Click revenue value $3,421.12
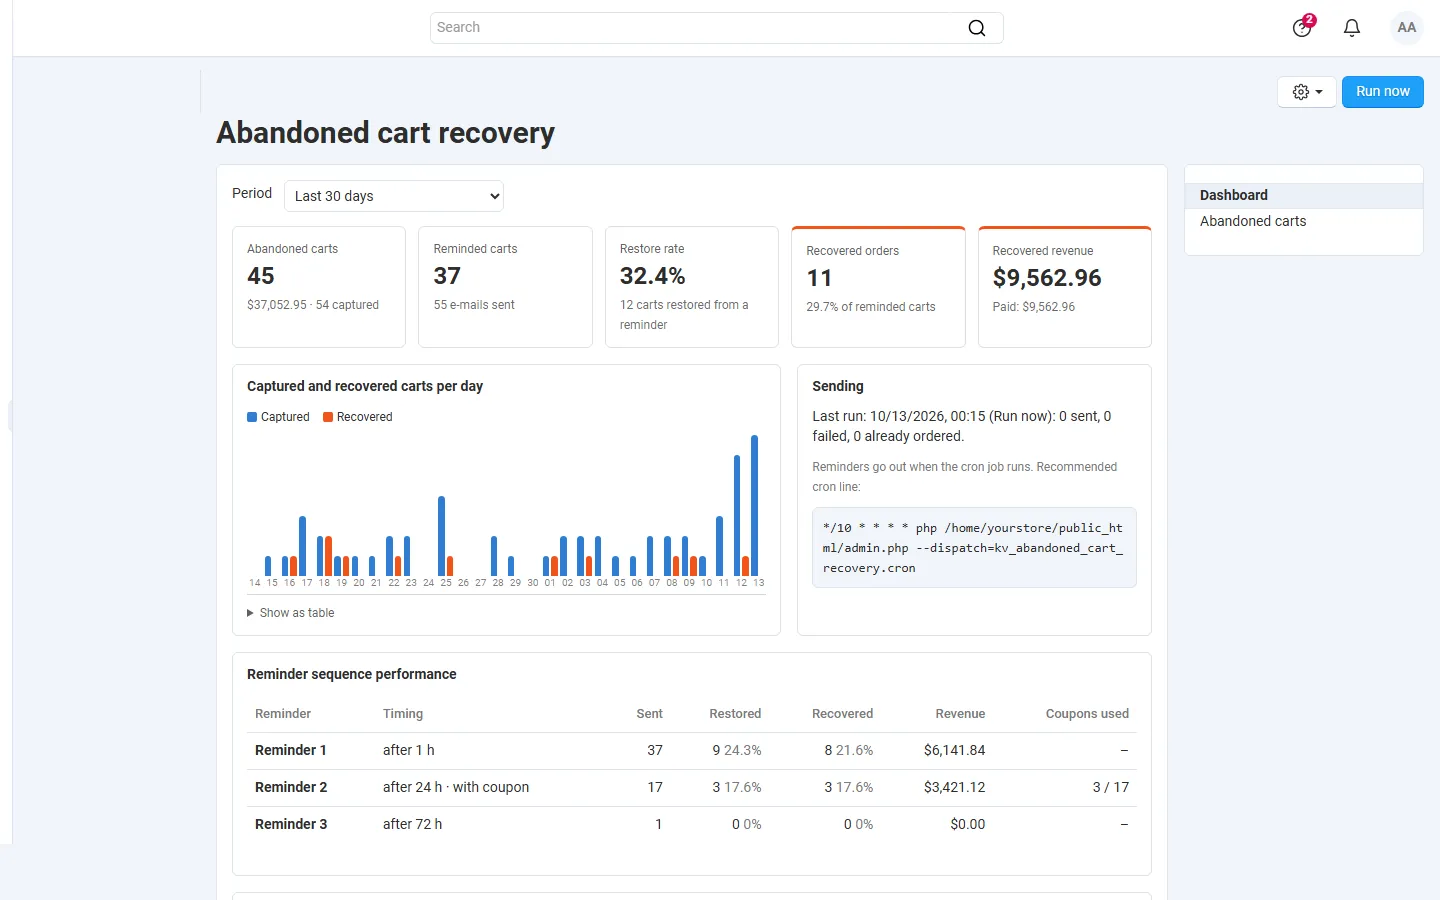Viewport: 1440px width, 900px height. (x=954, y=787)
